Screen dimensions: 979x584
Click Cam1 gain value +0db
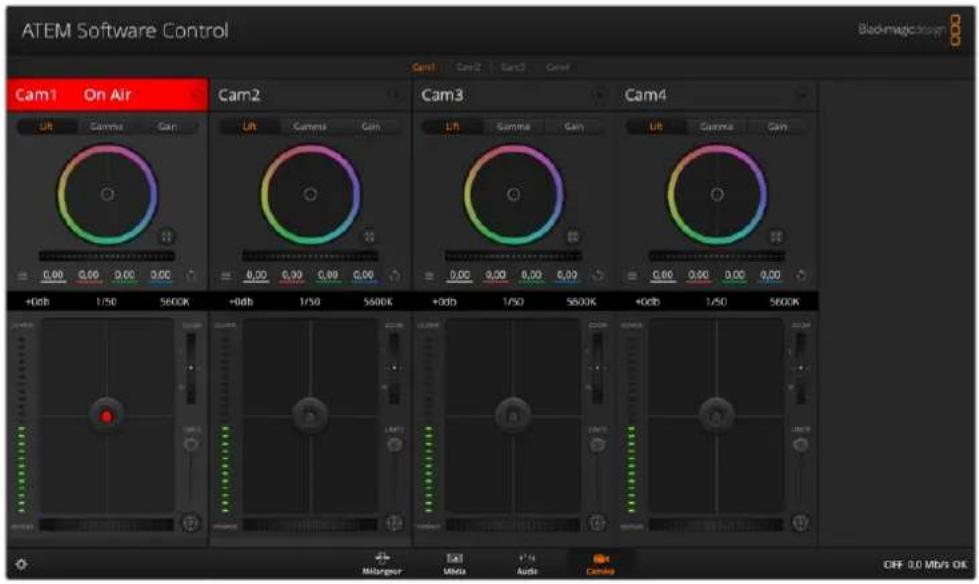37,302
